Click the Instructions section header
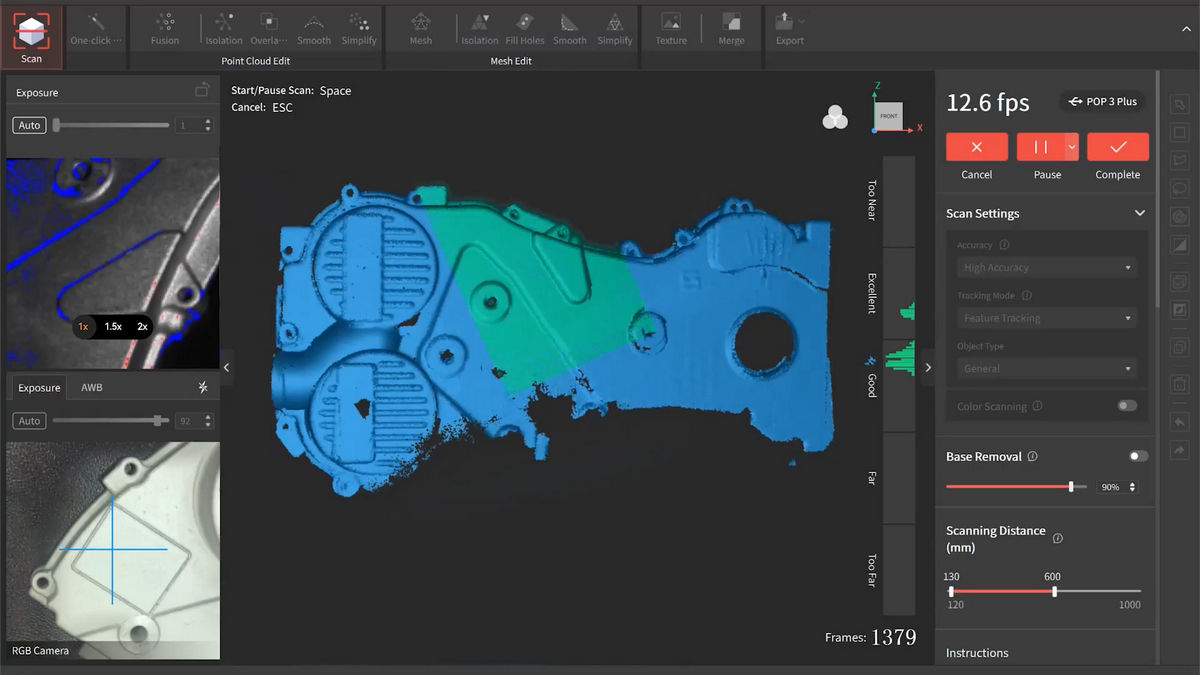Viewport: 1200px width, 675px height. 977,653
